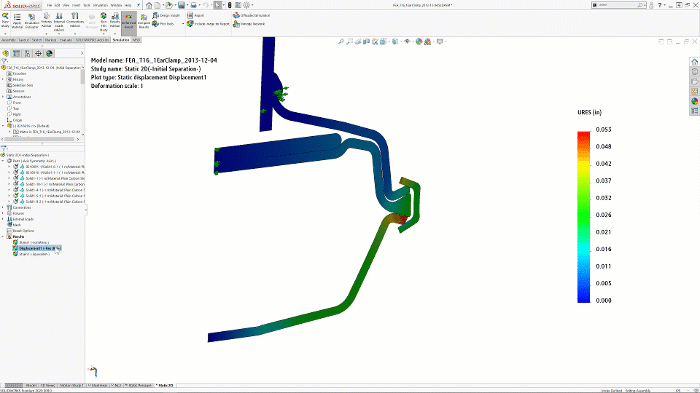700x393 pixels.
Task: Click the Offloaded Simulation button
Action: (x=252, y=15)
